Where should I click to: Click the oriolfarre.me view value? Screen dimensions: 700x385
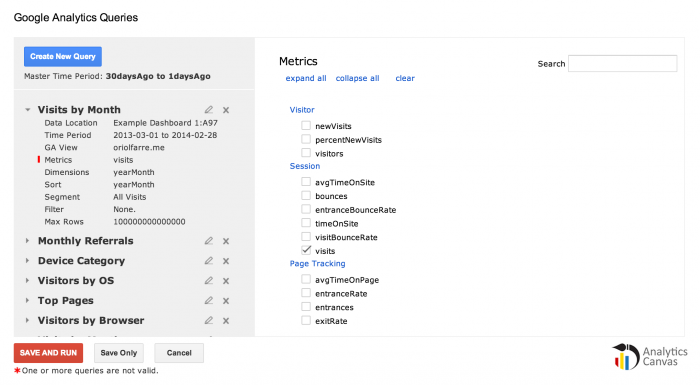139,147
